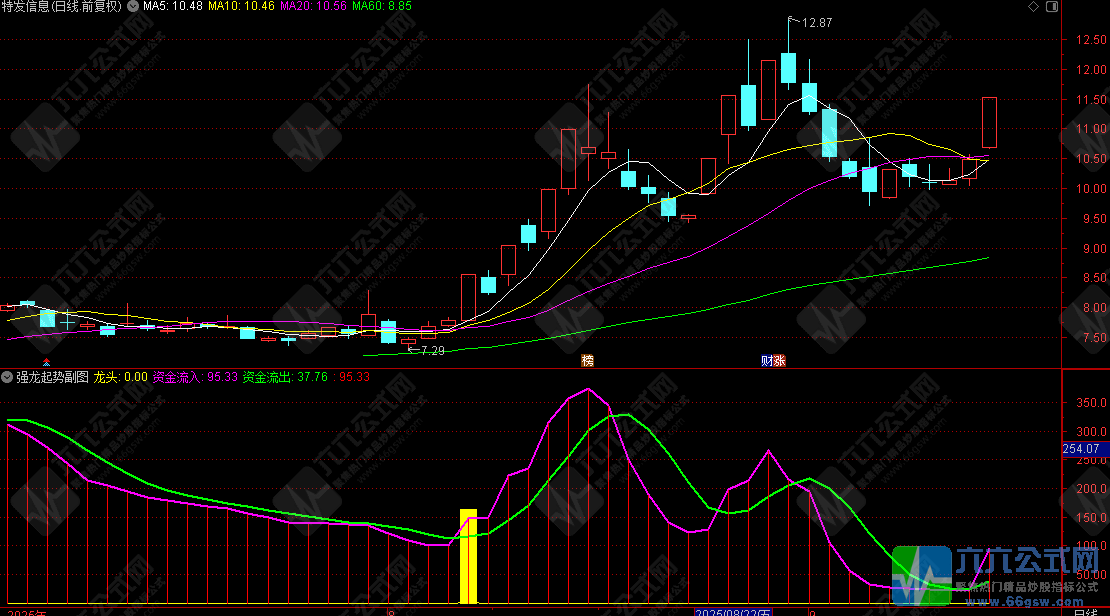Select the yellow MA10 indicator label

coord(240,7)
